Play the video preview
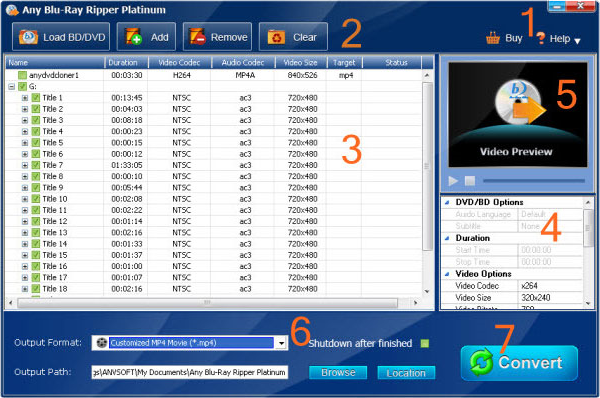This screenshot has width=600, height=398. (453, 181)
